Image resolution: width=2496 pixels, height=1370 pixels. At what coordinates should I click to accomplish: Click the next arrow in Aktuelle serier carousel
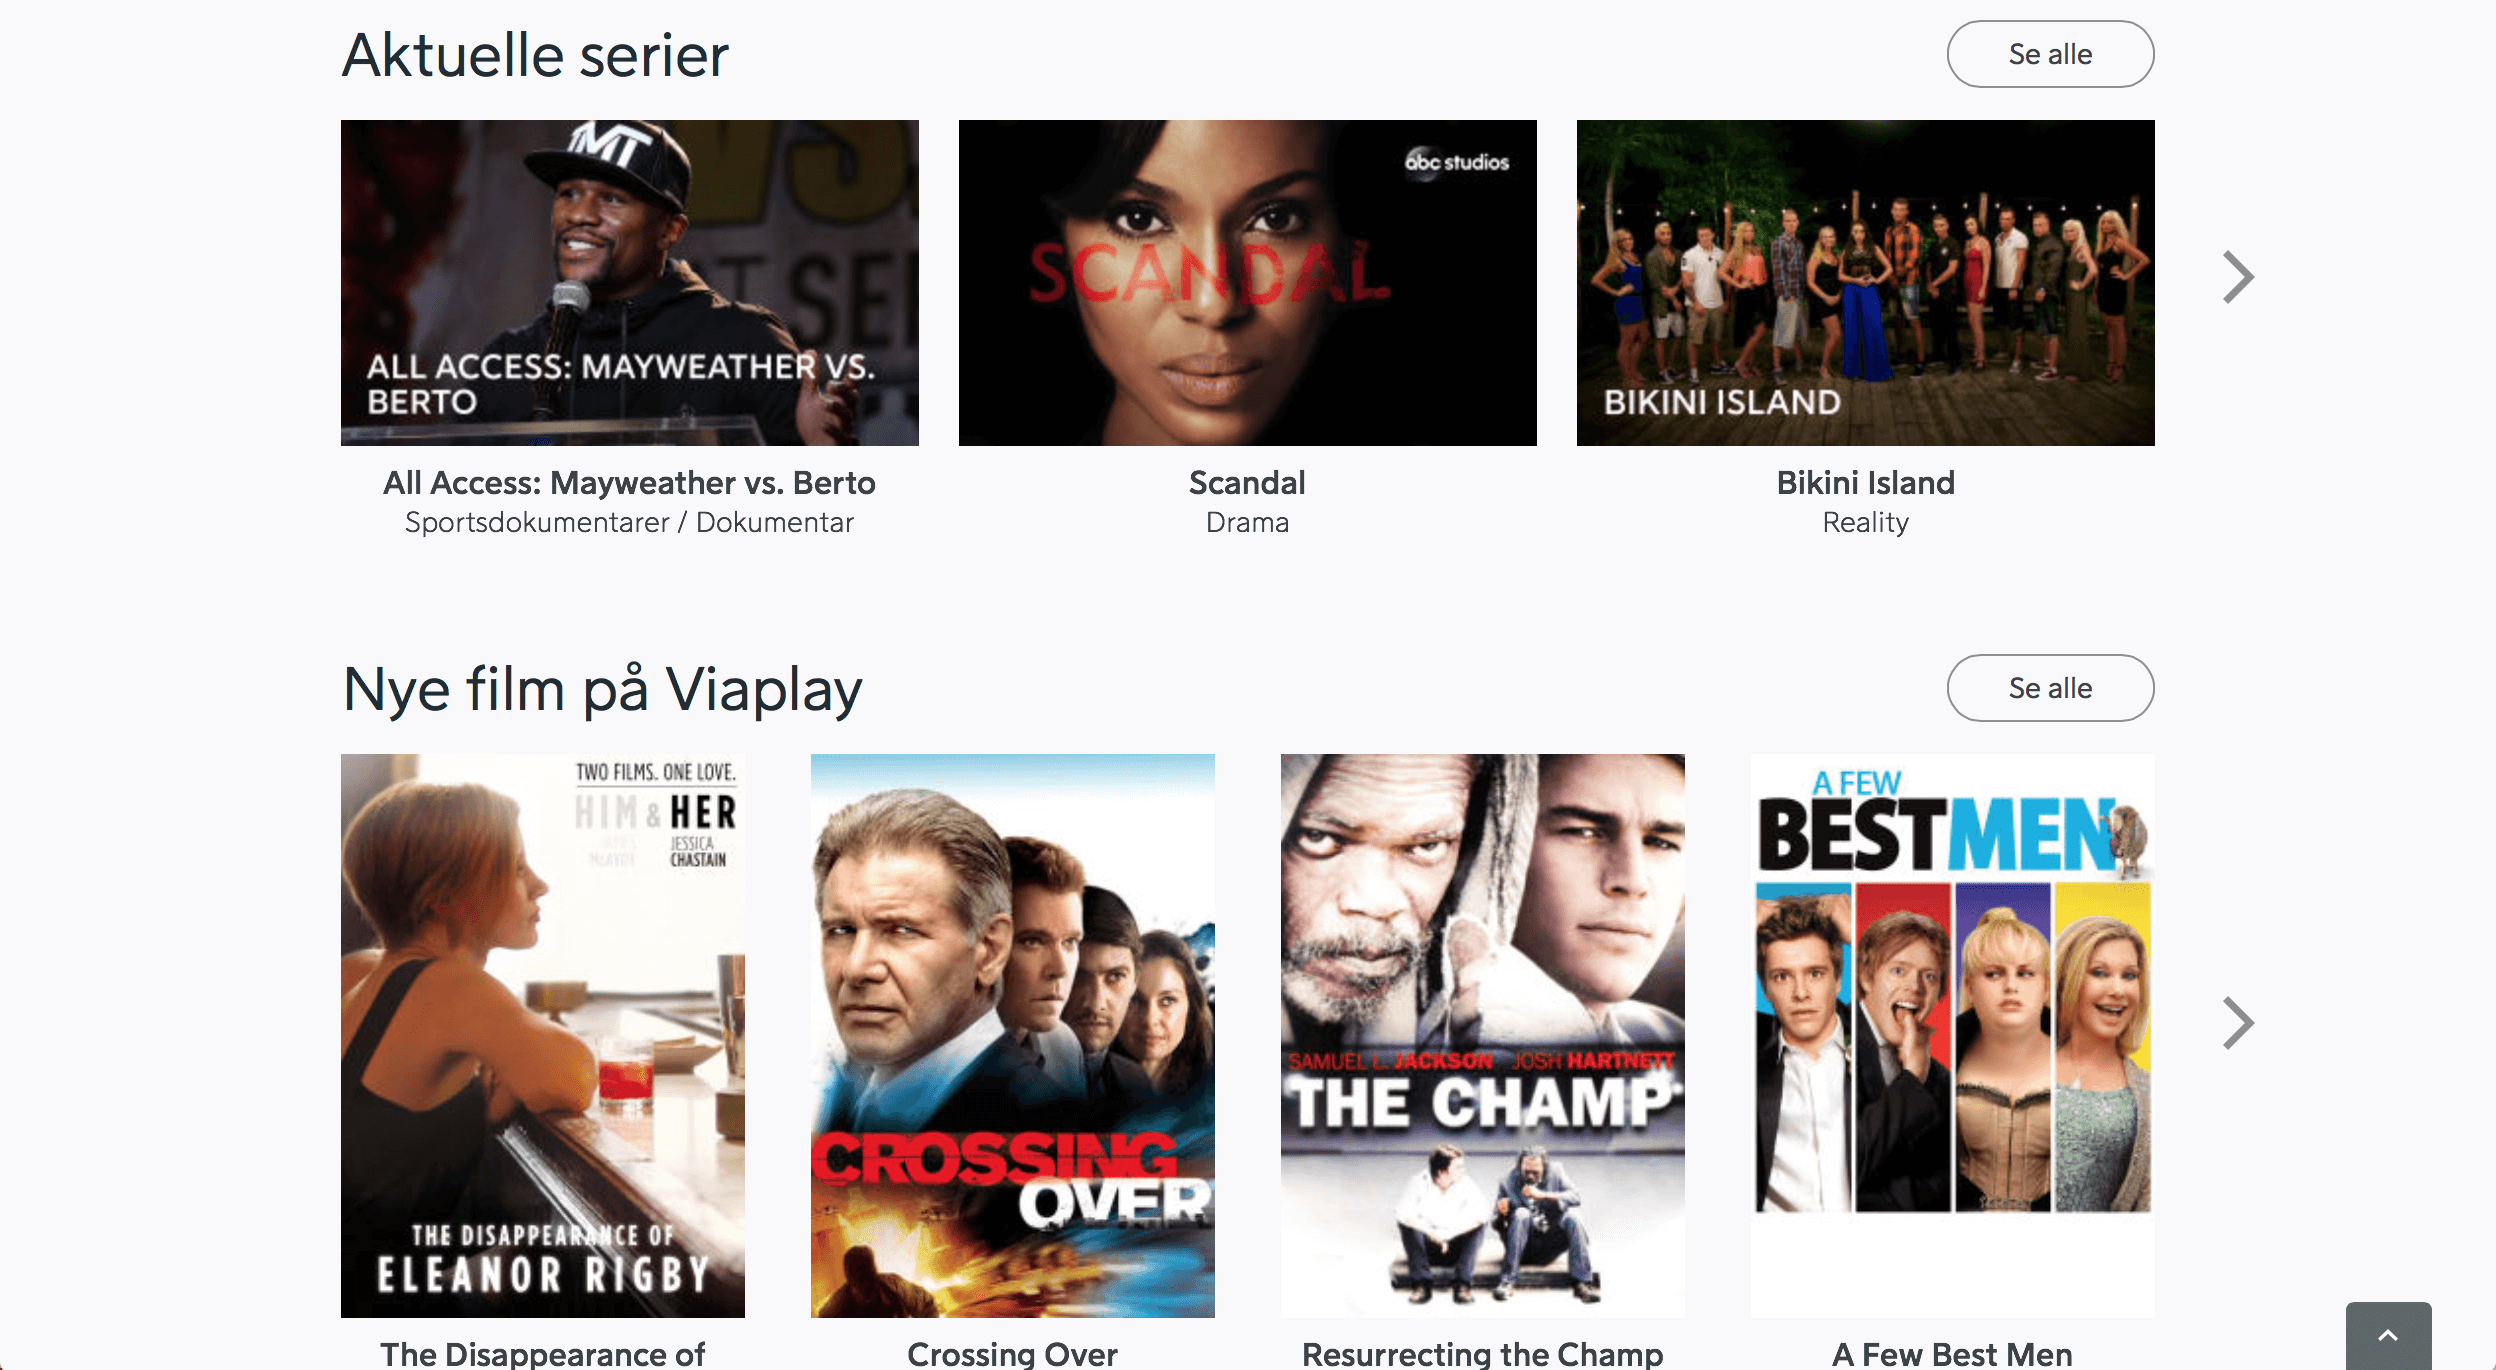click(x=2238, y=277)
